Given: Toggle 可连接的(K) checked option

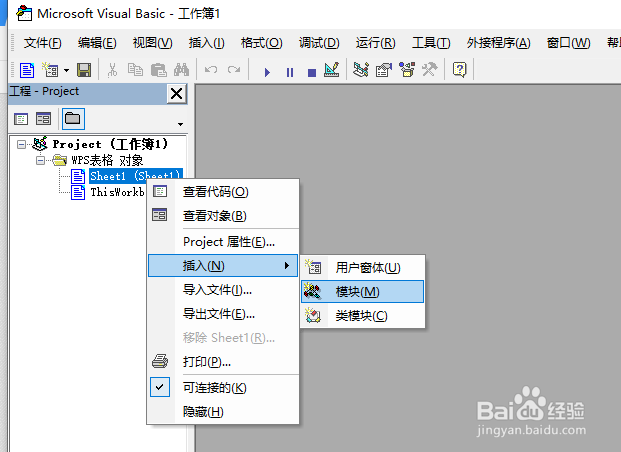Looking at the screenshot, I should (223, 387).
